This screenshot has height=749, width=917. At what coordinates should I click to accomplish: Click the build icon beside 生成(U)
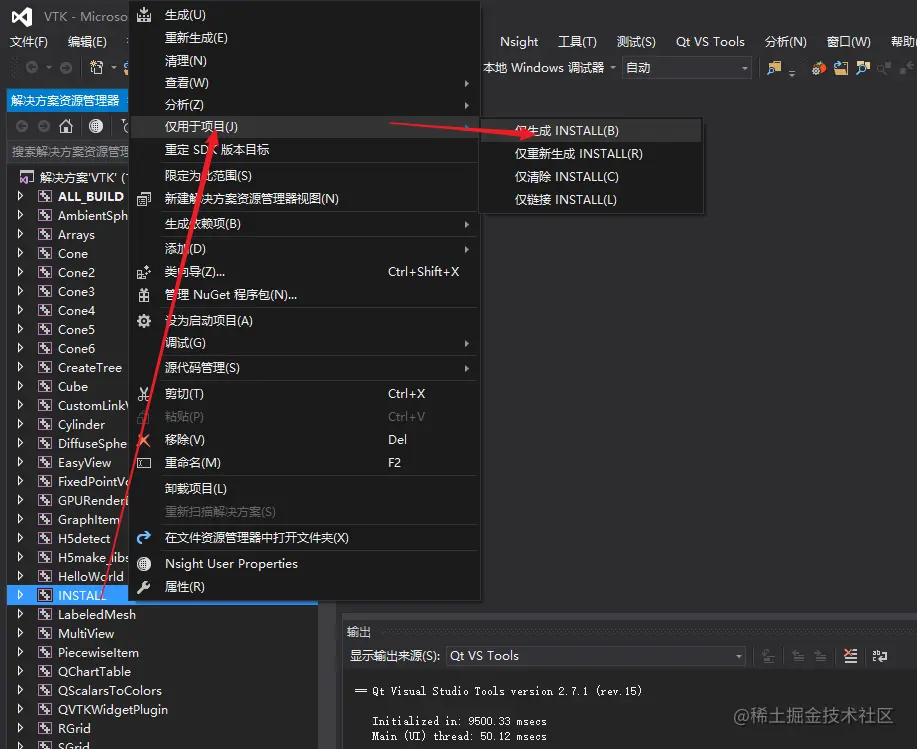144,15
